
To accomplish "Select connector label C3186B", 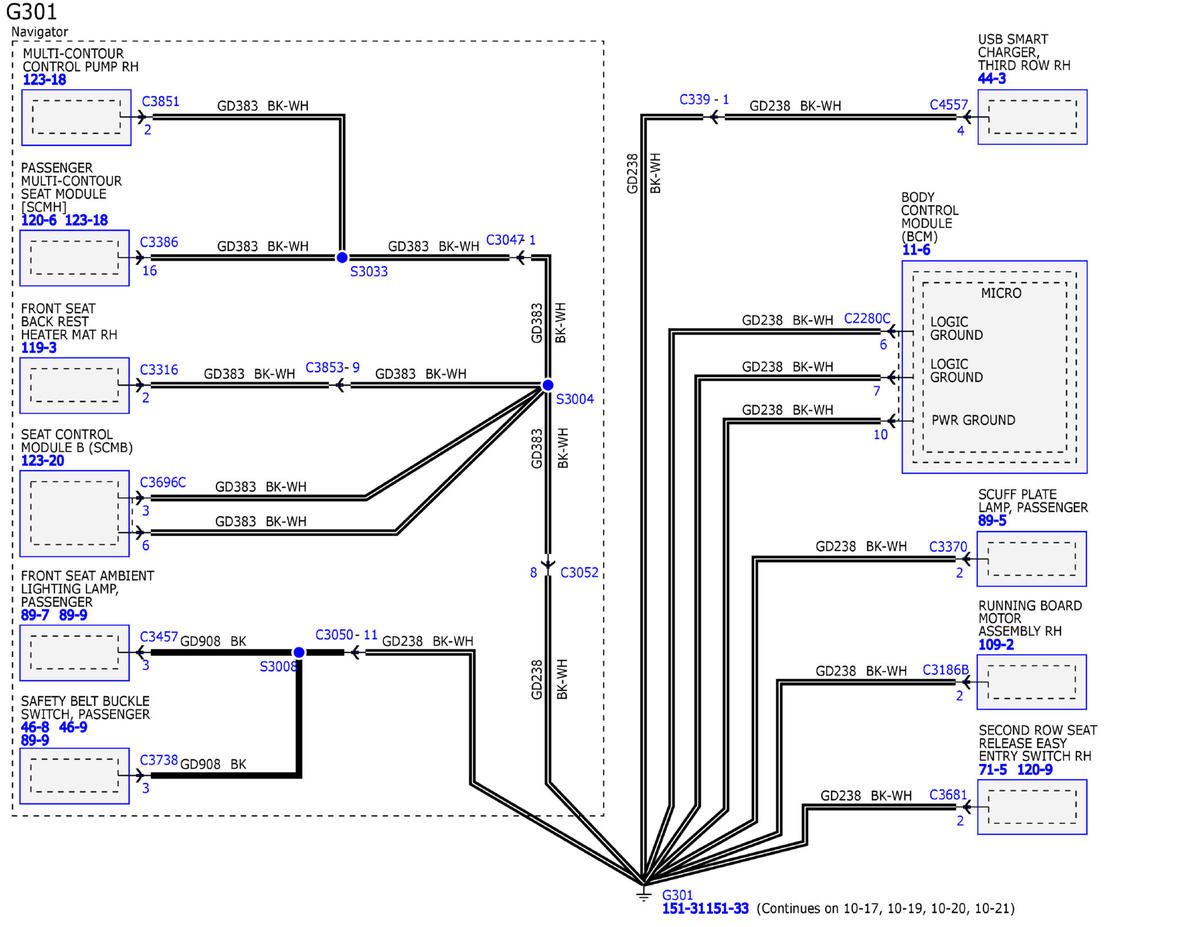I will pyautogui.click(x=945, y=670).
